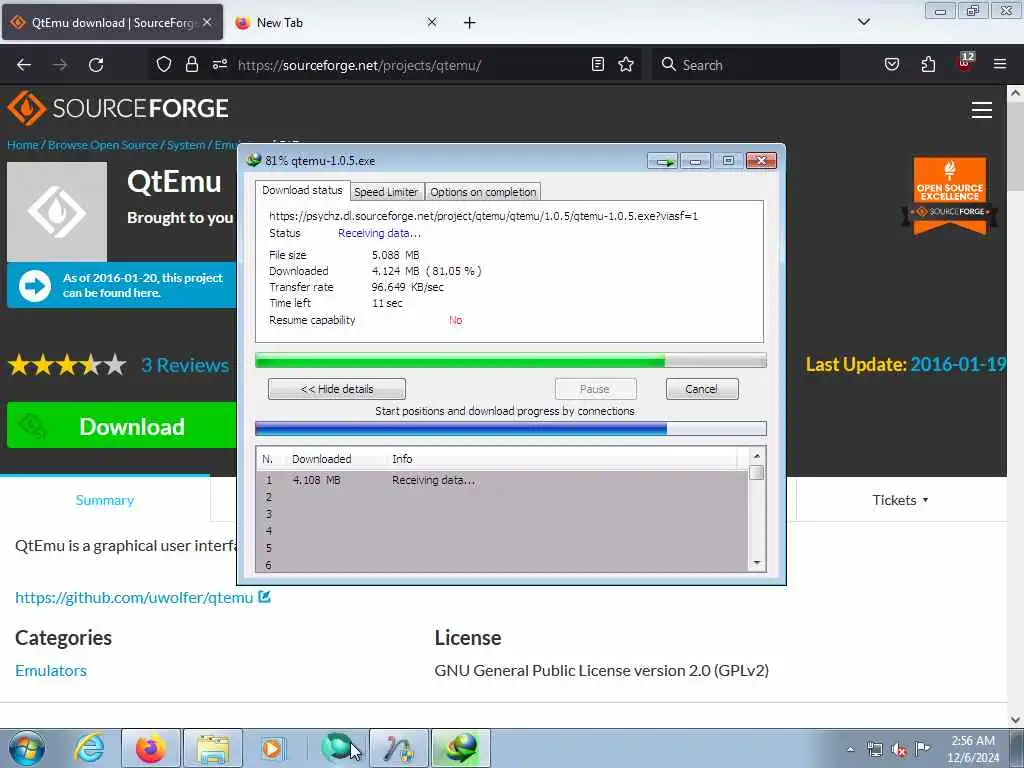Open Options on completion tab

[x=483, y=192]
